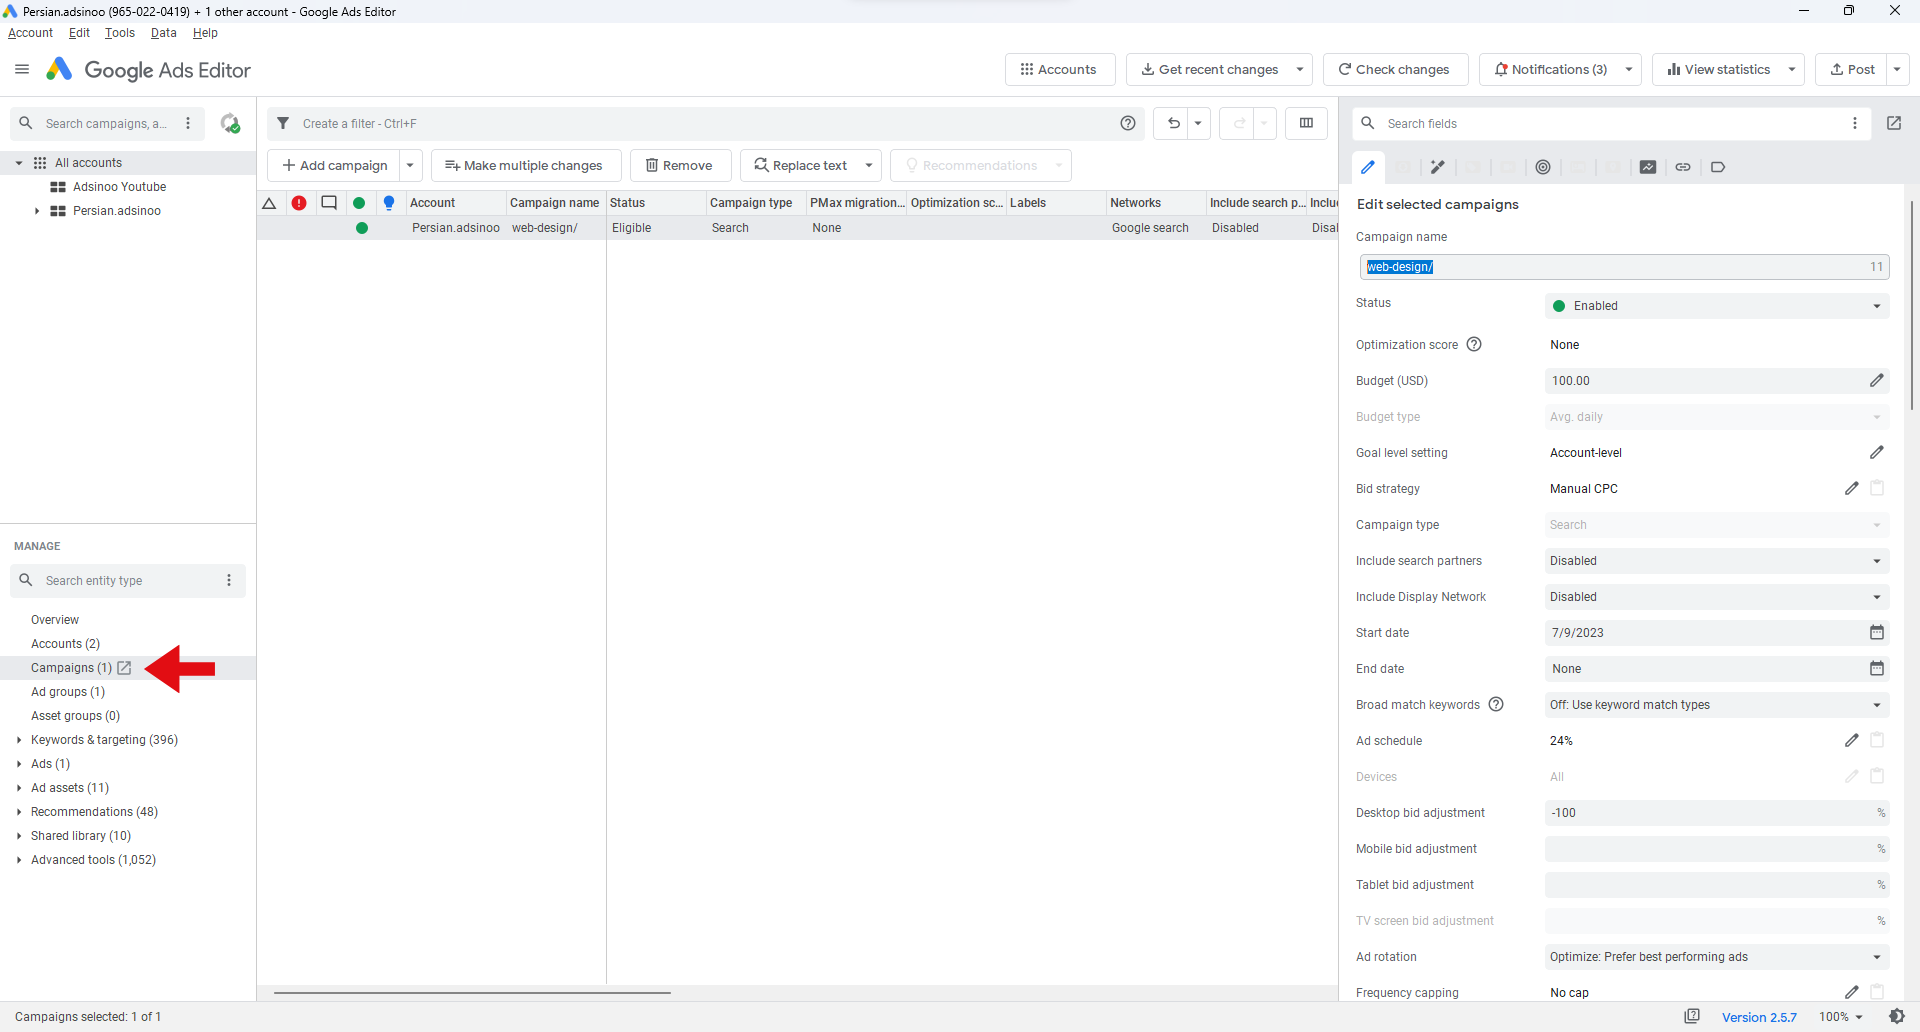Click Check changes button

(x=1395, y=69)
